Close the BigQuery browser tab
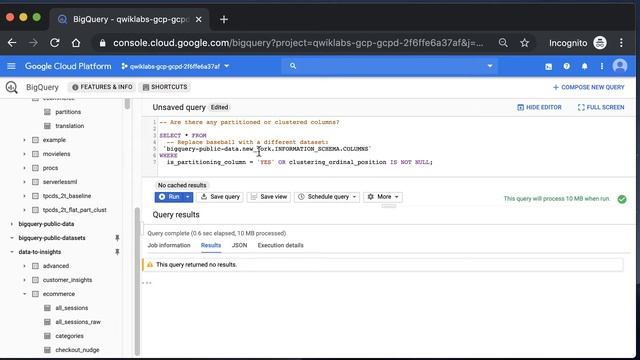 tap(198, 19)
